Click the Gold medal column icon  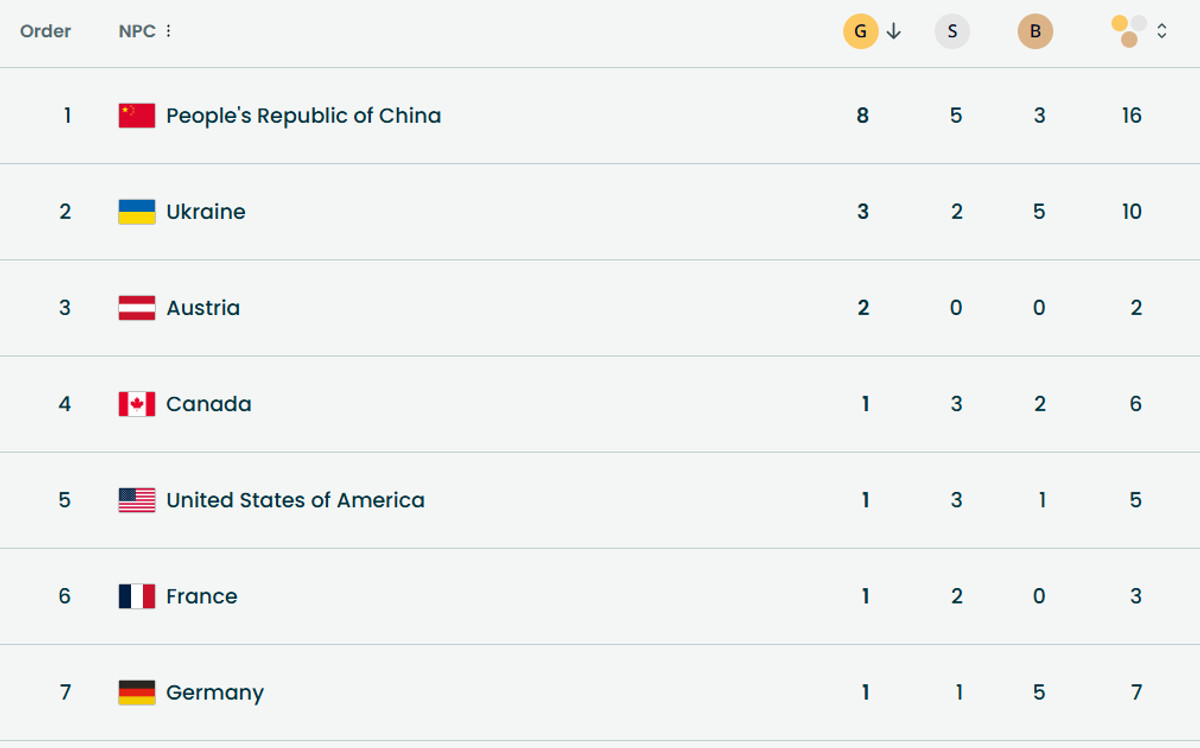pos(860,32)
